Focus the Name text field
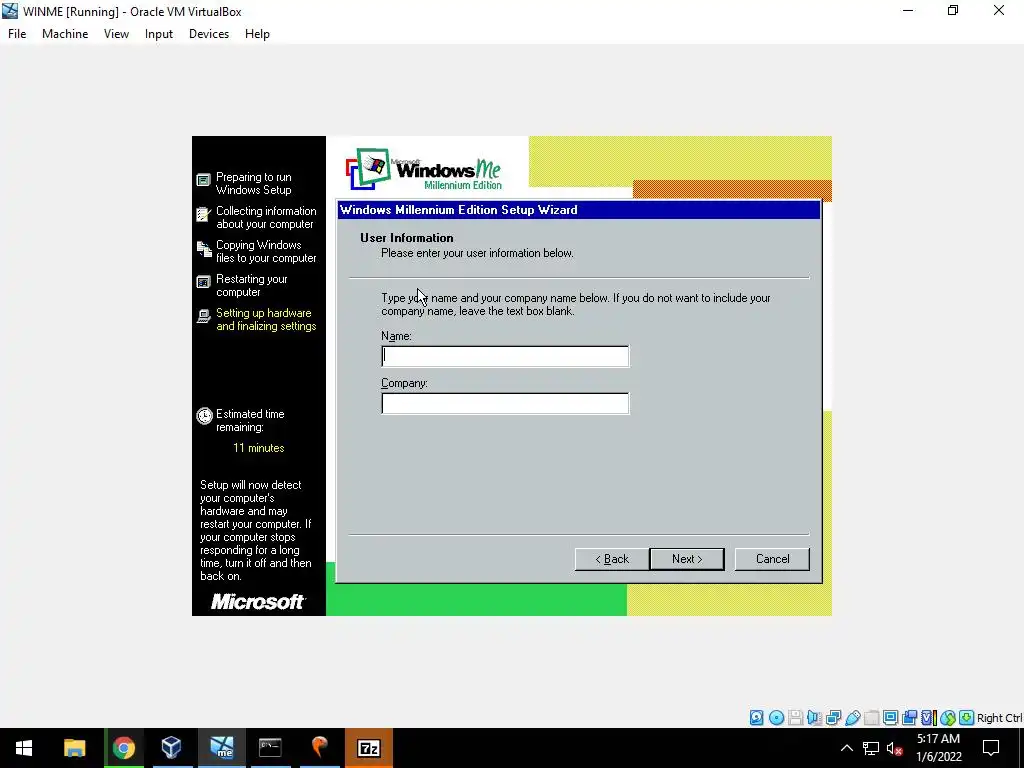The height and width of the screenshot is (768, 1024). pyautogui.click(x=505, y=356)
